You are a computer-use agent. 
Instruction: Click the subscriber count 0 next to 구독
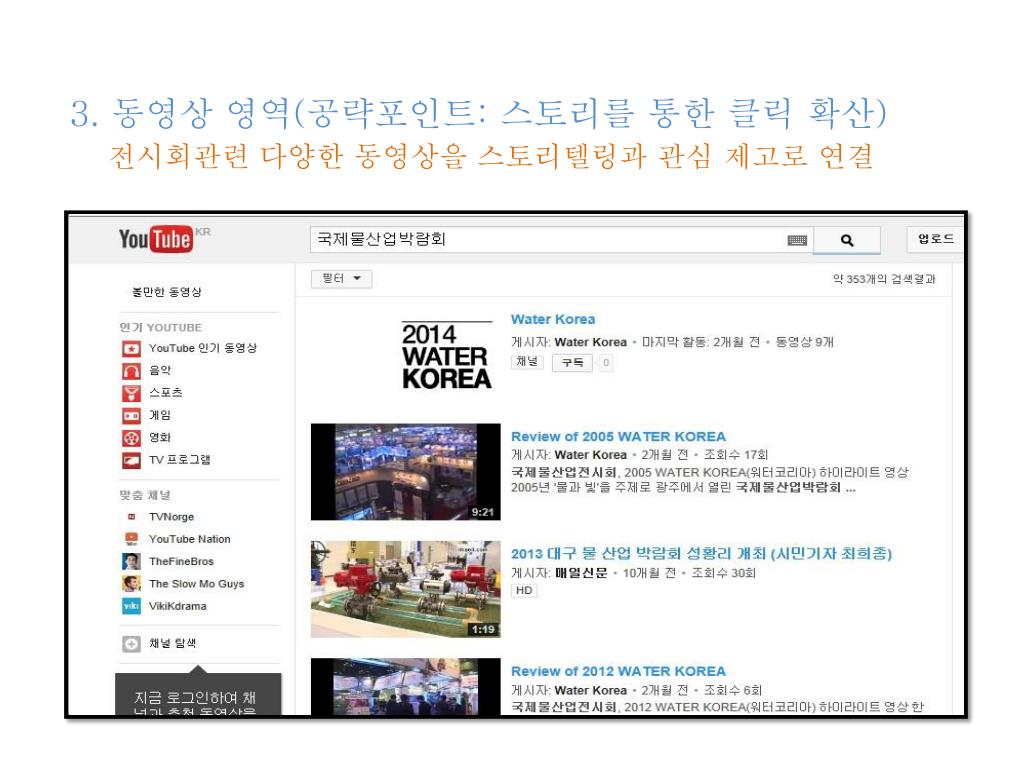click(606, 362)
